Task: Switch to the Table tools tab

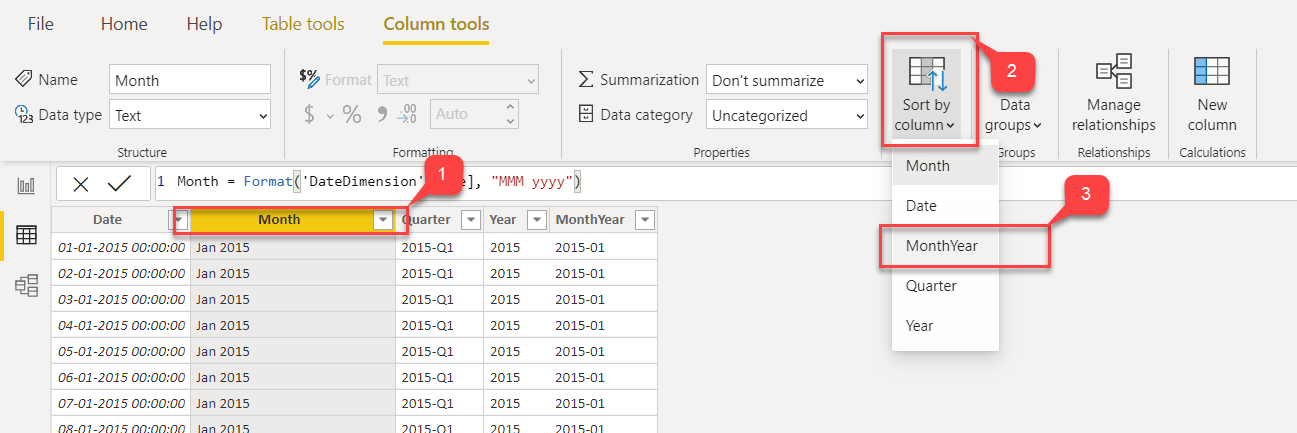Action: 303,24
